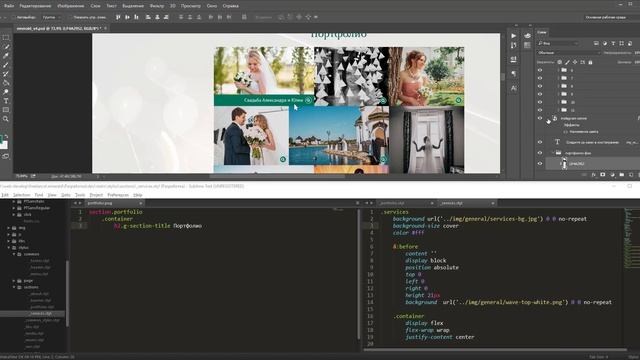The image size is (640, 360).
Task: Expand the slick folder in Sublime sidebar
Action: pyautogui.click(x=13, y=214)
